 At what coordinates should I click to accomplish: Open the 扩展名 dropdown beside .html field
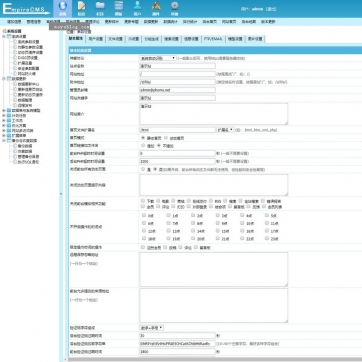coord(225,130)
